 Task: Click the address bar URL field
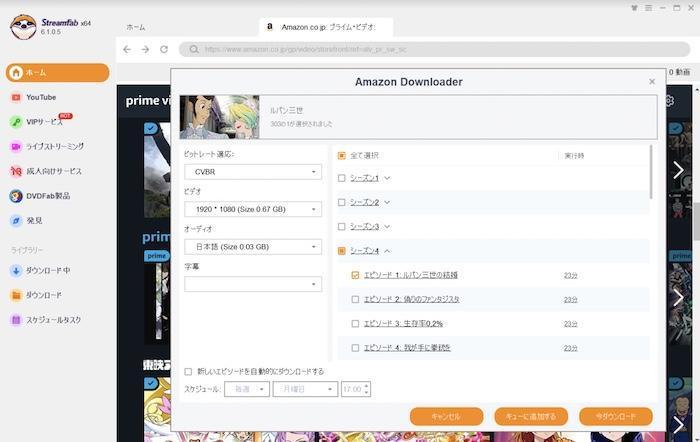tap(434, 49)
